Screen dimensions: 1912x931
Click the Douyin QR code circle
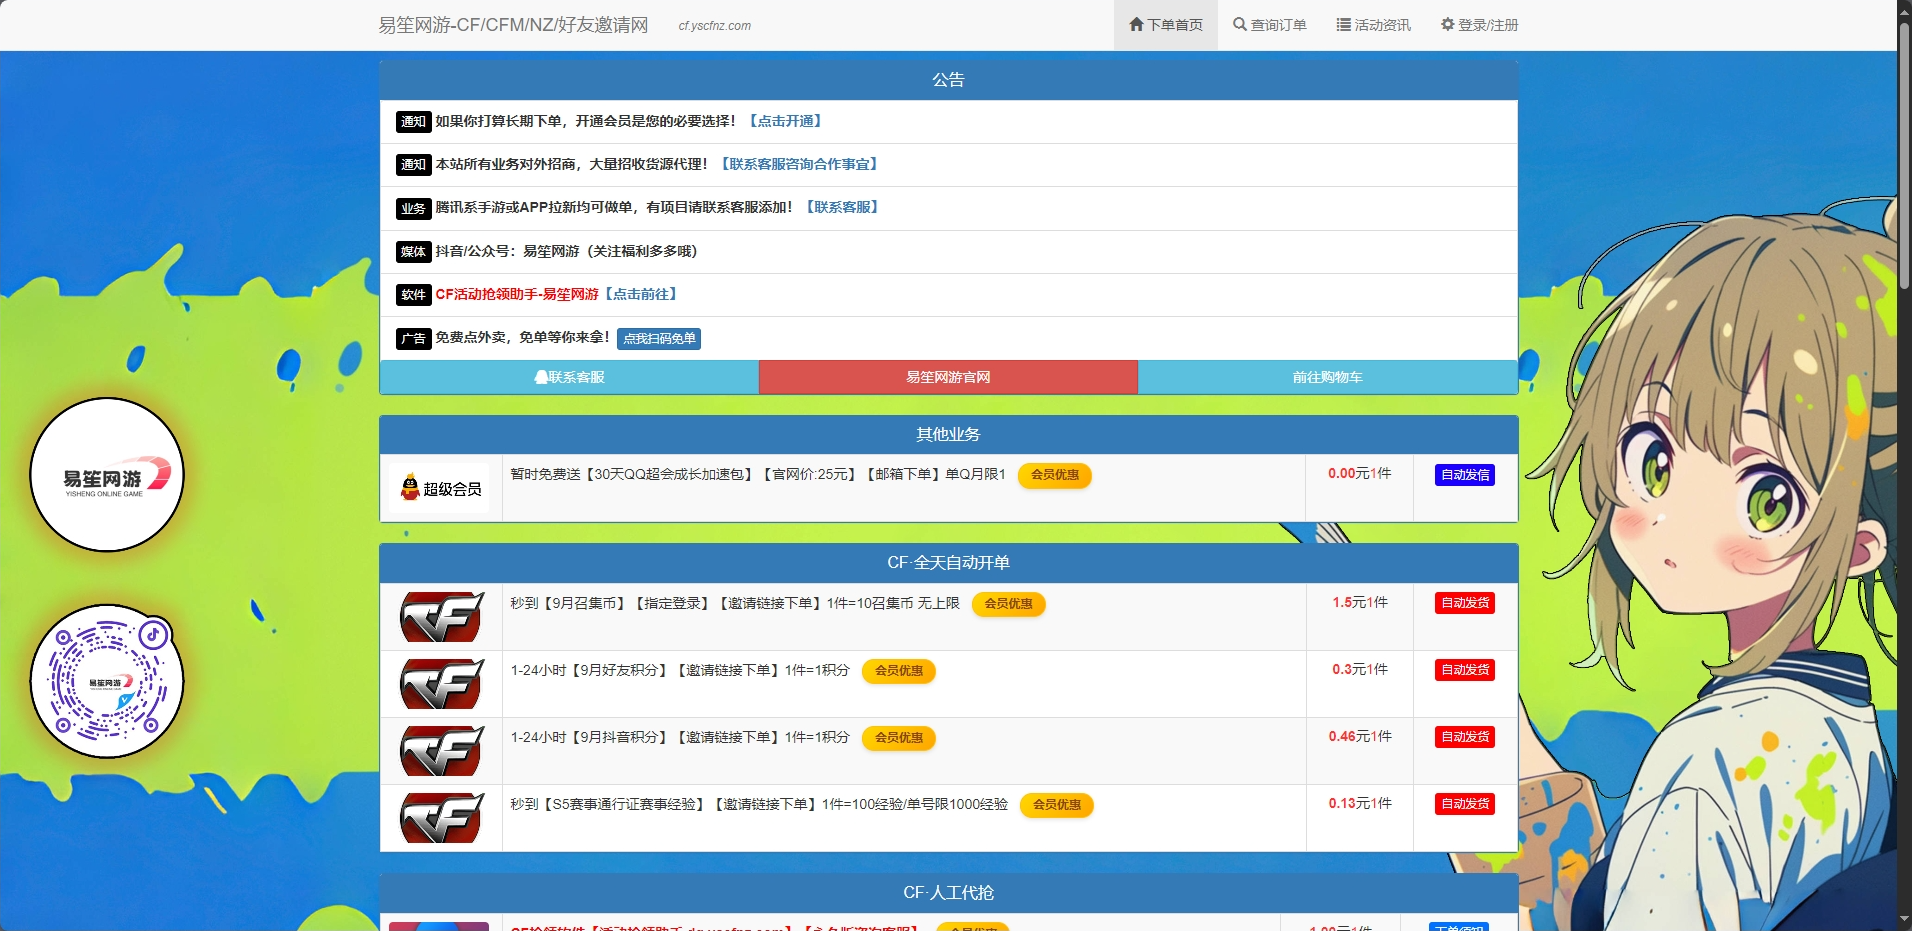(107, 681)
